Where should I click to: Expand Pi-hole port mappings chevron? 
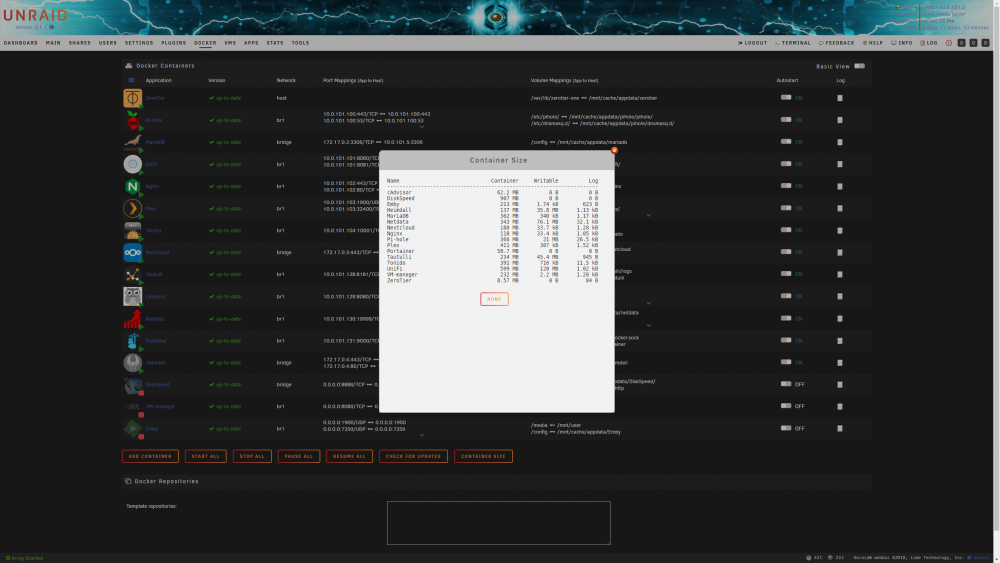tap(422, 127)
